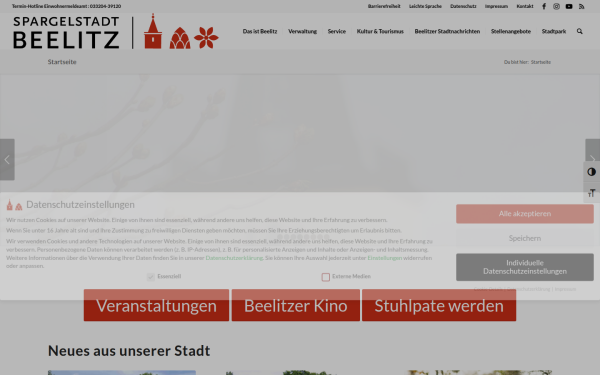Open the Impressum link in top bar

tap(496, 7)
